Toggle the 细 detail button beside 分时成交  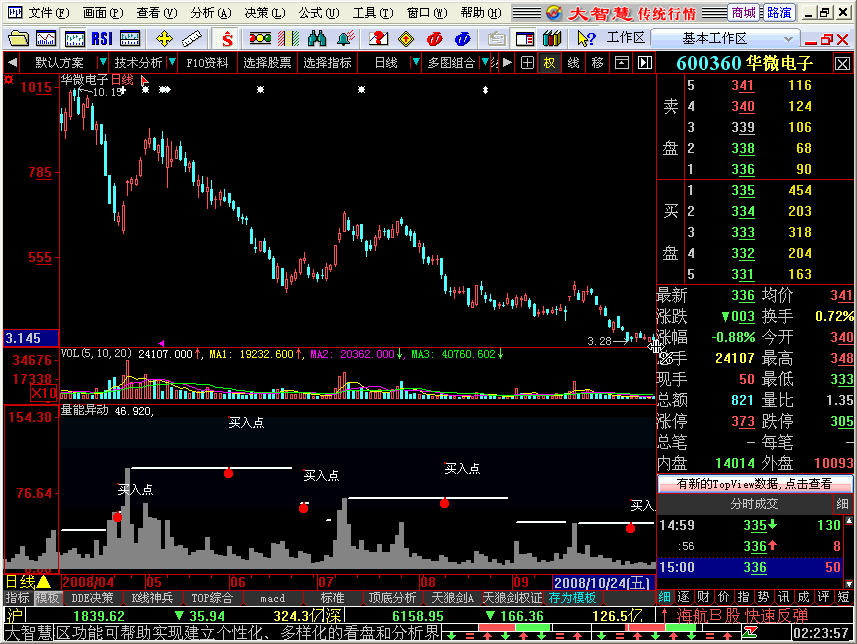click(842, 504)
